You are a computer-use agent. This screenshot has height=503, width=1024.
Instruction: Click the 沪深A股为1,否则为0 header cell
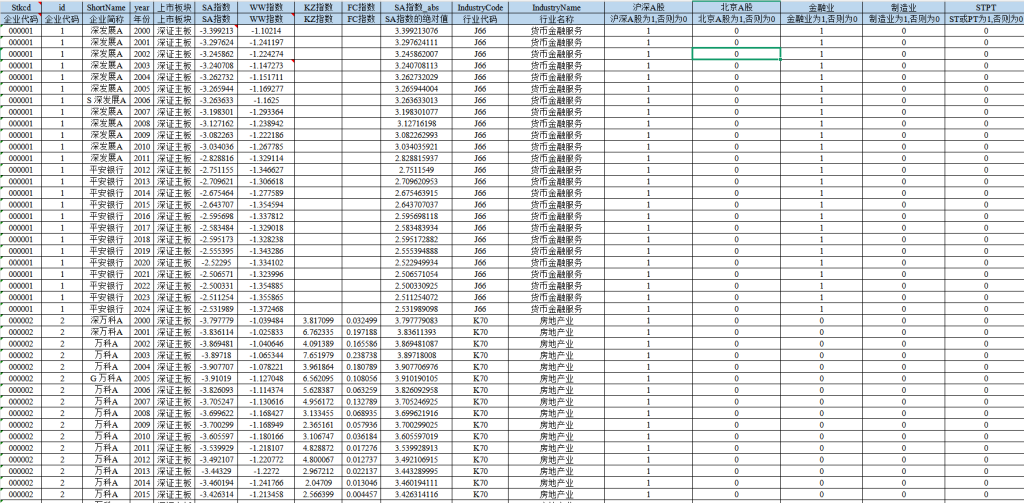point(648,19)
